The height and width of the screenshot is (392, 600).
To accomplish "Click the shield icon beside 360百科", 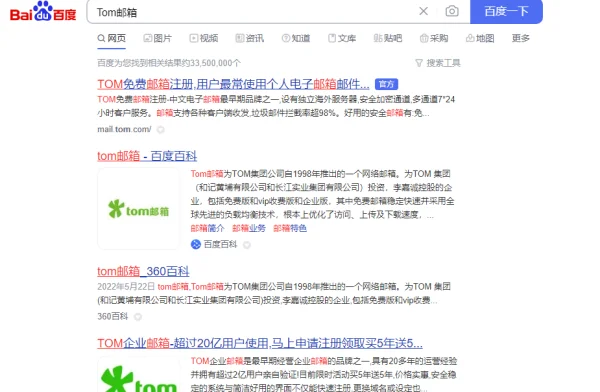I will pyautogui.click(x=138, y=317).
